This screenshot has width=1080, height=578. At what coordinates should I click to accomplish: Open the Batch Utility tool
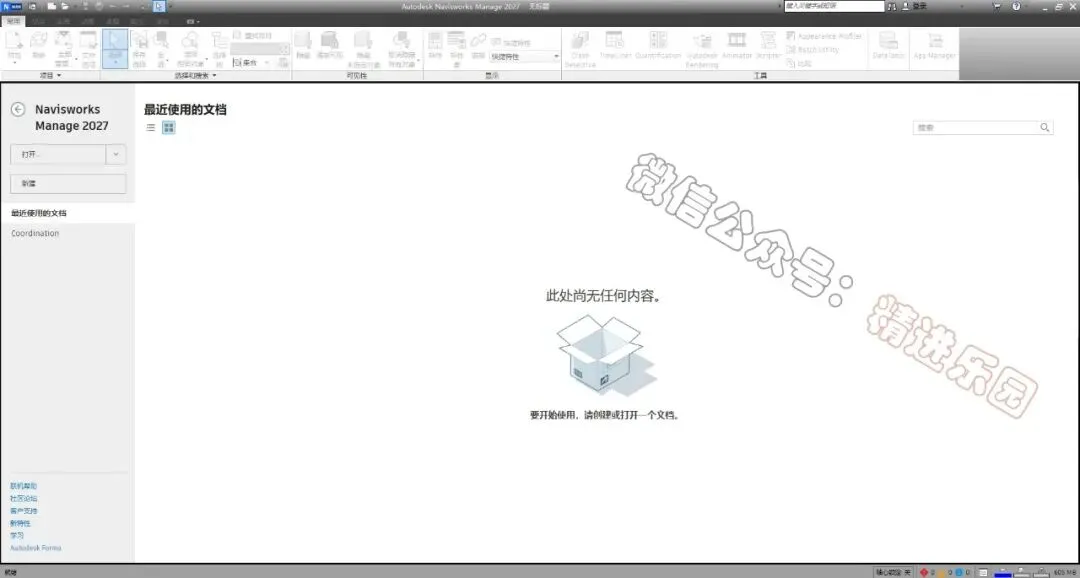tap(813, 50)
